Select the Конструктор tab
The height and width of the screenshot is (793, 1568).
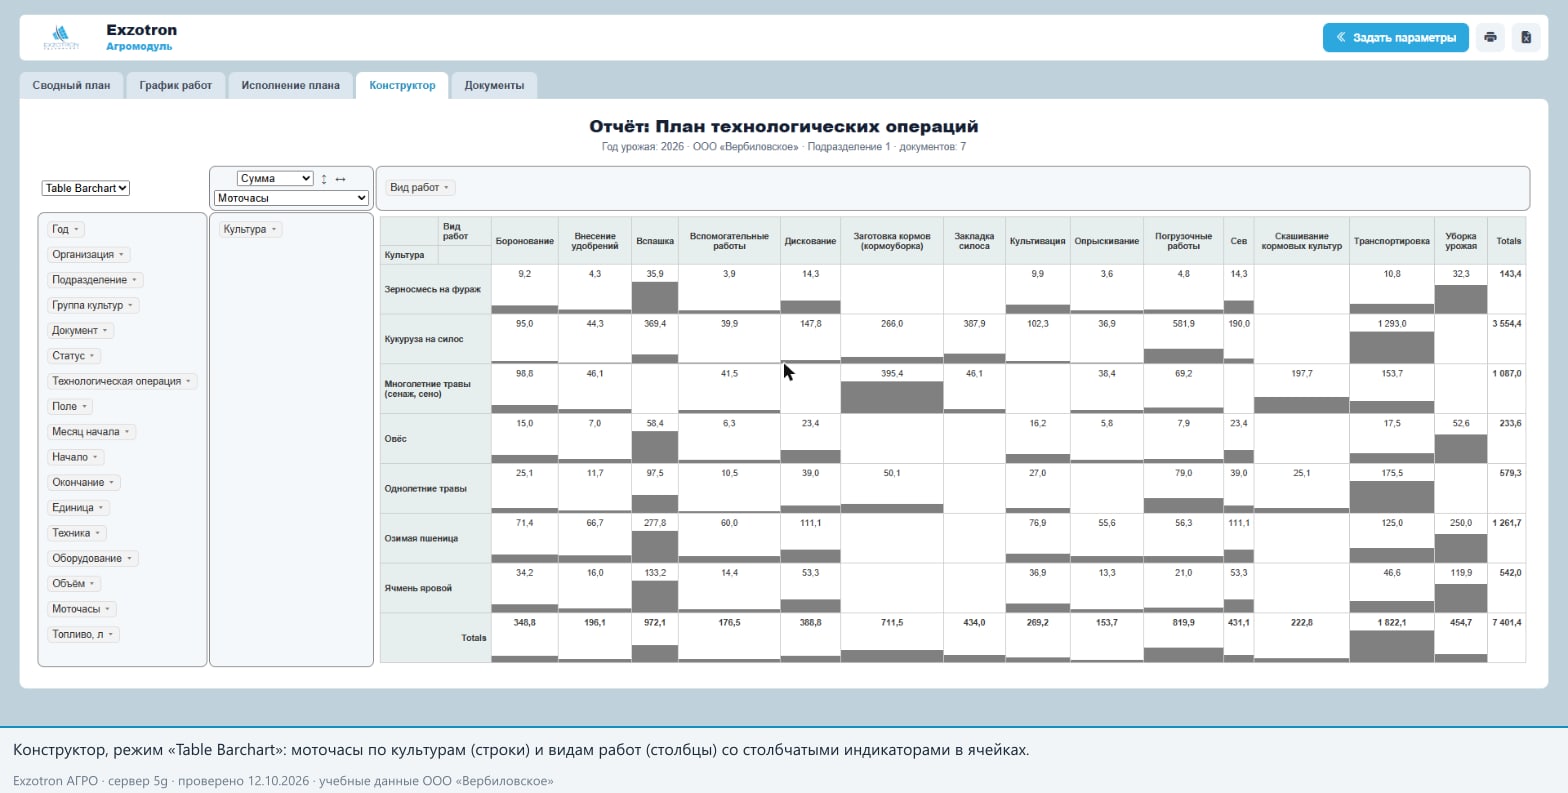(402, 85)
